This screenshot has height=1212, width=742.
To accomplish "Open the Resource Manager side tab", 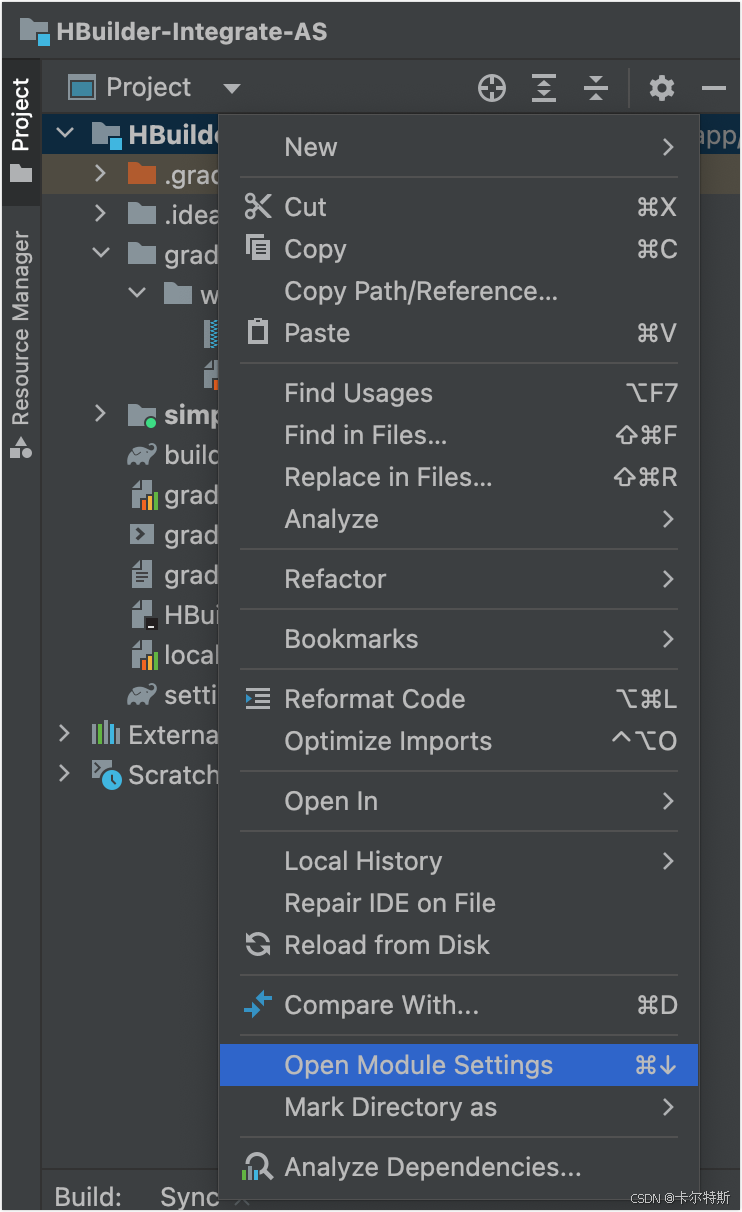I will click(x=21, y=344).
